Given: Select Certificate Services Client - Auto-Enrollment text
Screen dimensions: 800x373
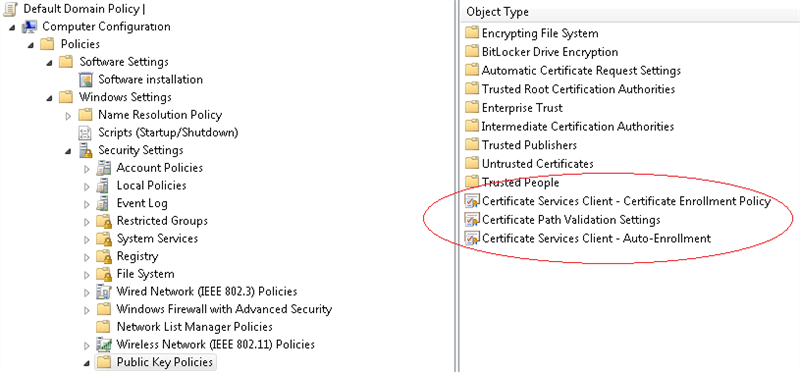Looking at the screenshot, I should (x=596, y=238).
